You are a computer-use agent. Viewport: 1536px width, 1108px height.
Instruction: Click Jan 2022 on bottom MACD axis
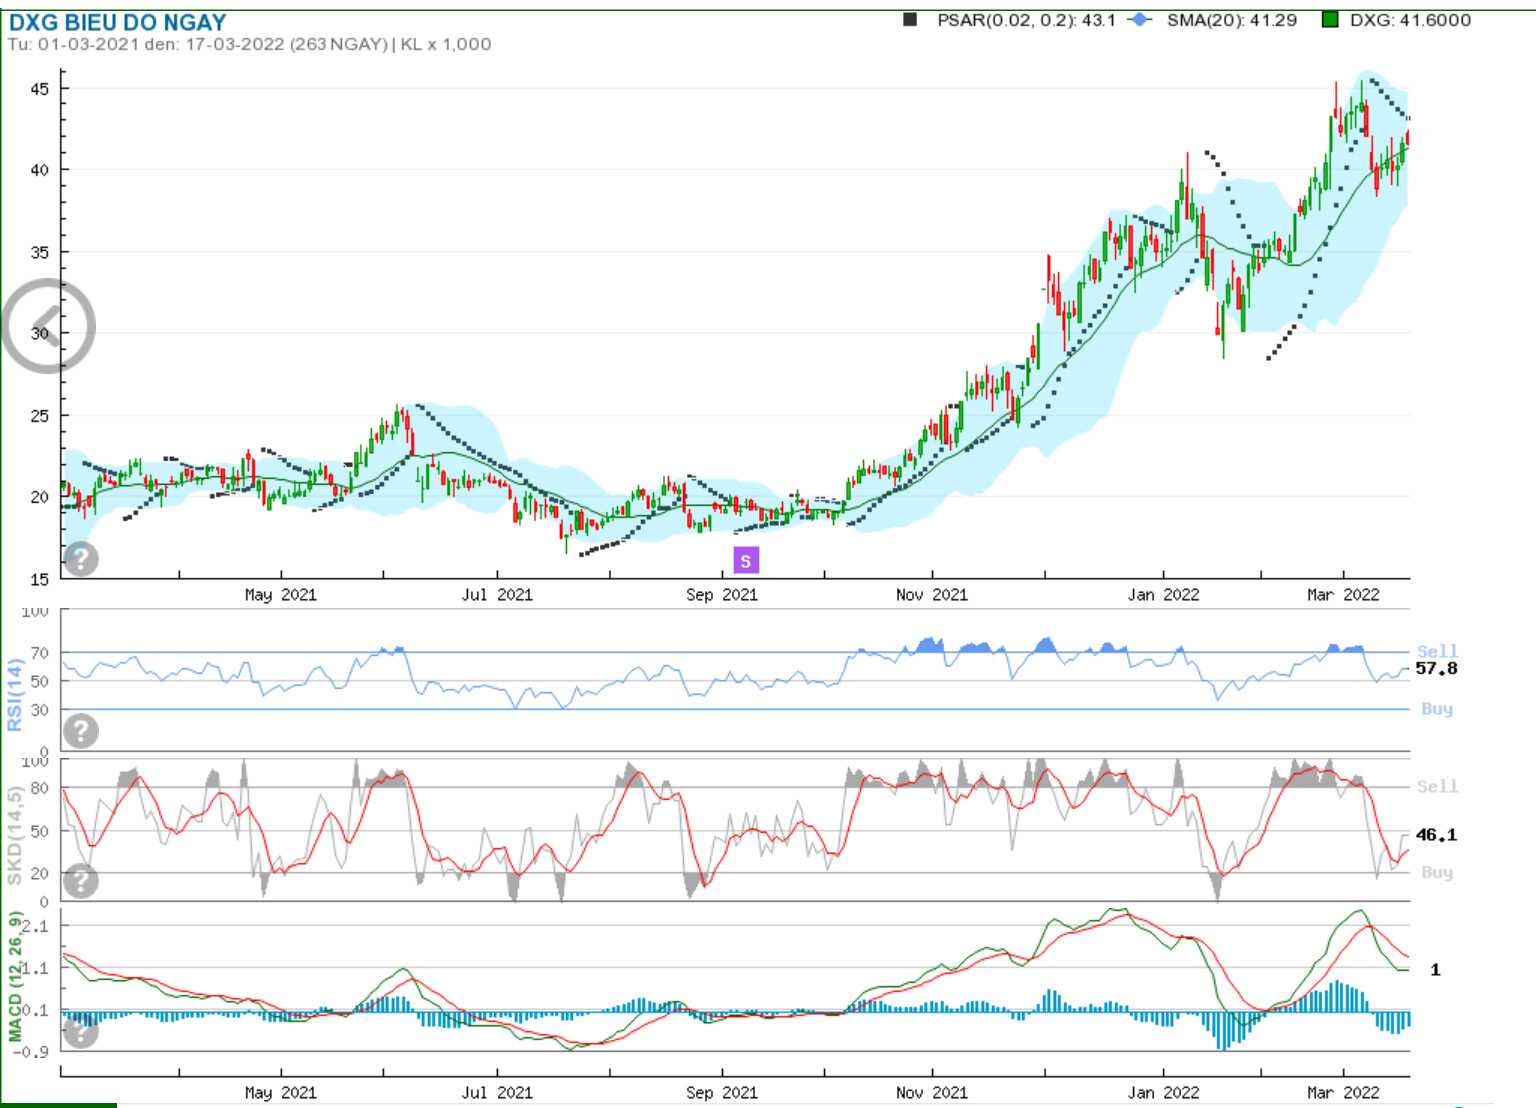1163,1092
